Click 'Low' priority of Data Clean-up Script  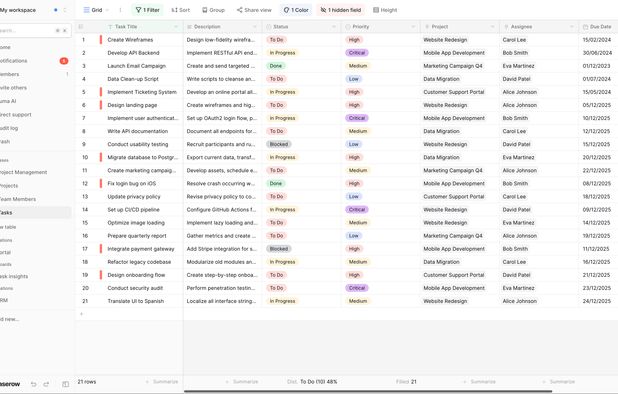[354, 79]
